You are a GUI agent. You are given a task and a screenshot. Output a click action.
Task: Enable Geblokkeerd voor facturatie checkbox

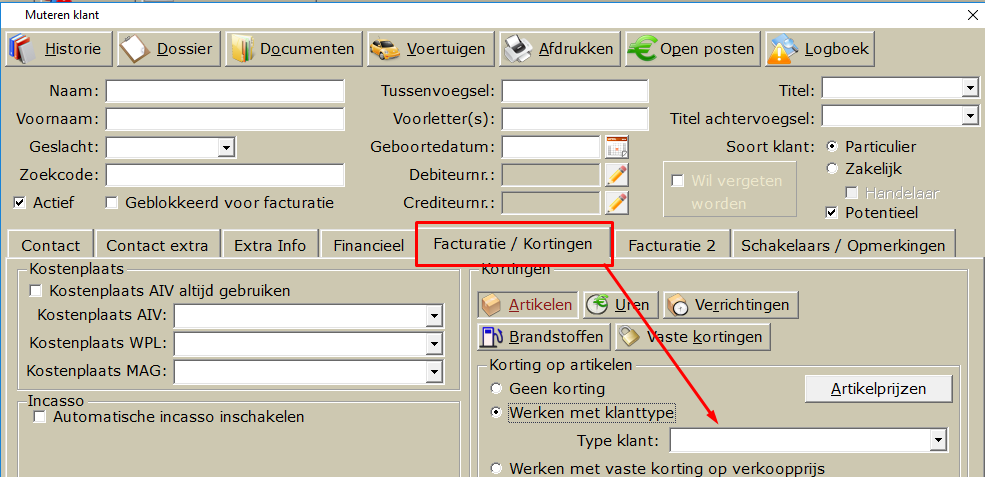(112, 202)
